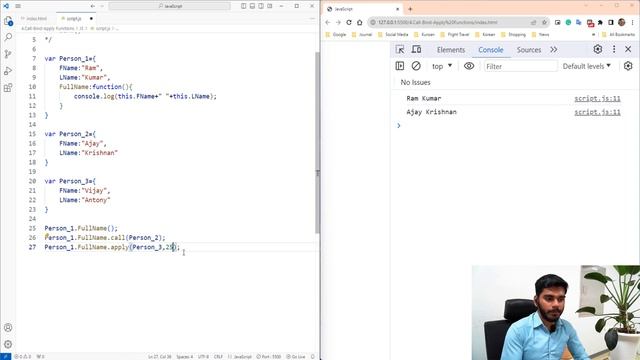The width and height of the screenshot is (640, 360).
Task: Open All Bookmarks folder
Action: [x=619, y=35]
